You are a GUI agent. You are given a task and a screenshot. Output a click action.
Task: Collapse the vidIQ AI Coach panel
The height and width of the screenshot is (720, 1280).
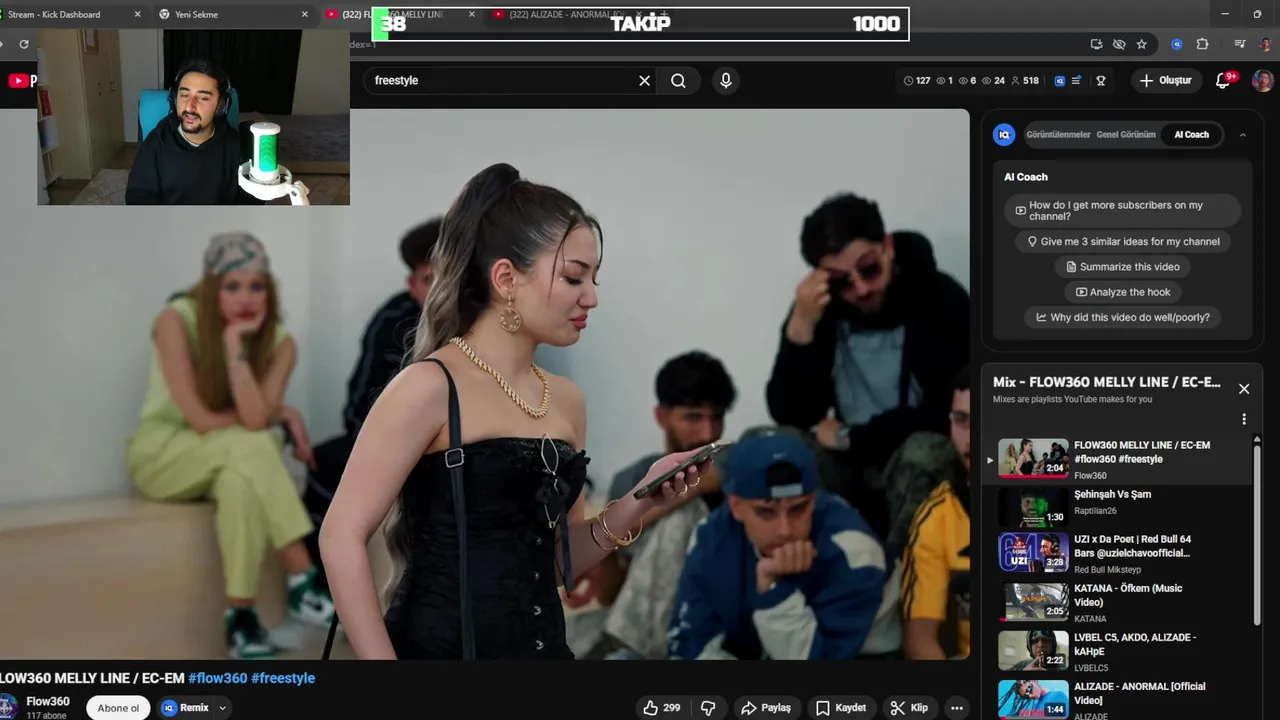coord(1243,135)
